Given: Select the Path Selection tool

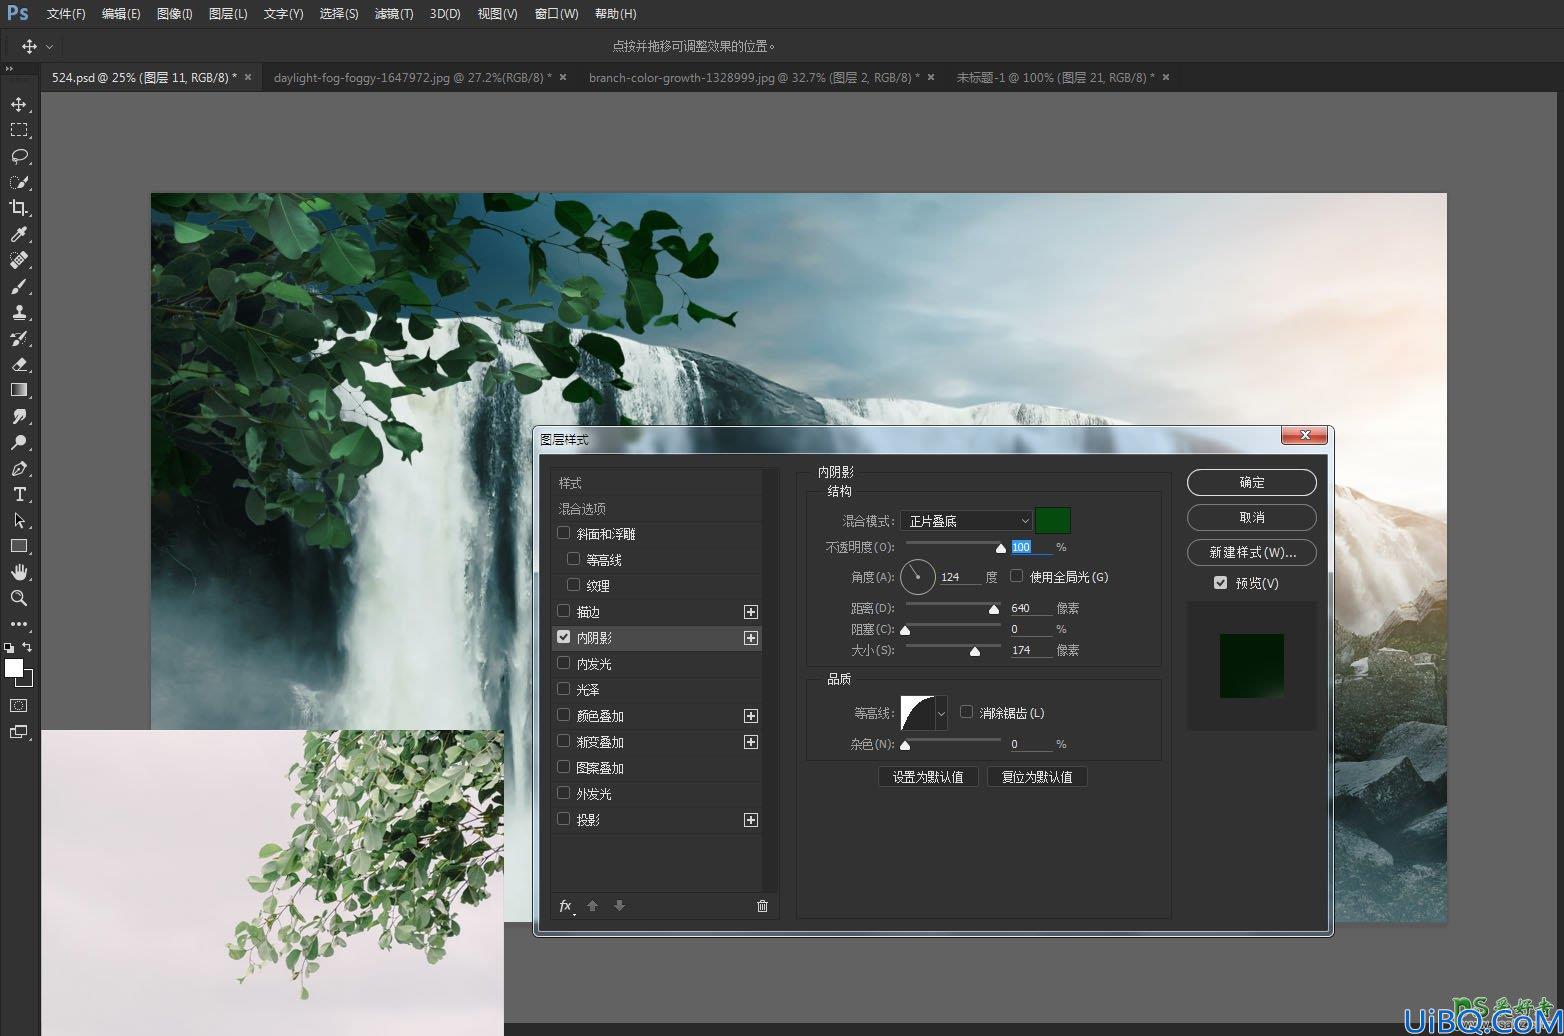Looking at the screenshot, I should tap(19, 520).
